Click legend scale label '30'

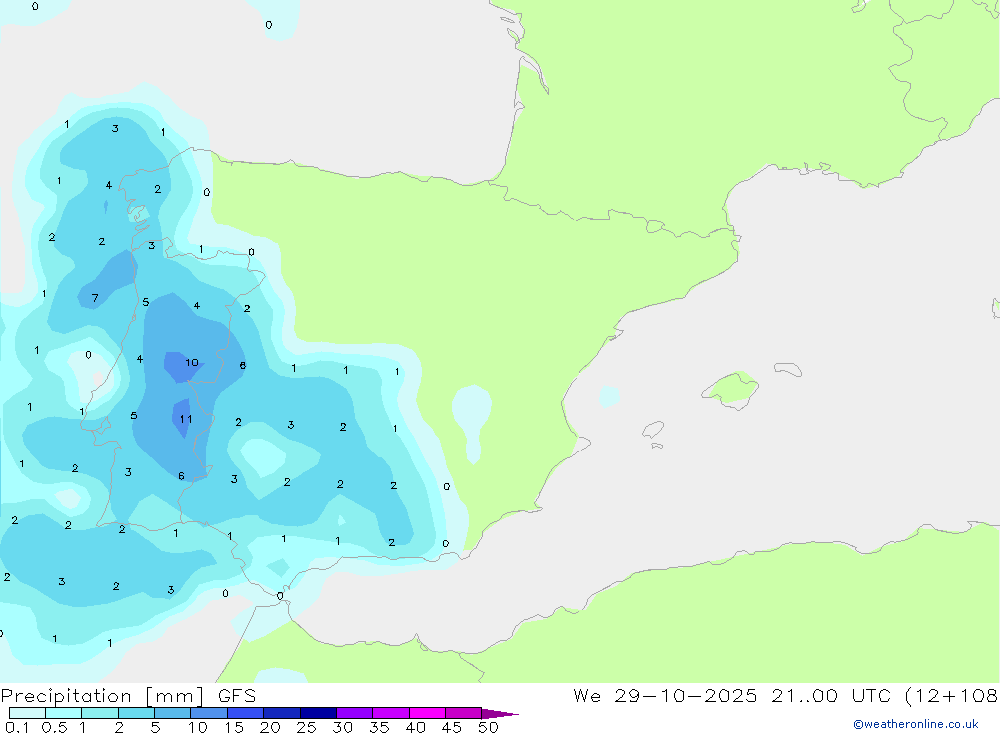(343, 727)
